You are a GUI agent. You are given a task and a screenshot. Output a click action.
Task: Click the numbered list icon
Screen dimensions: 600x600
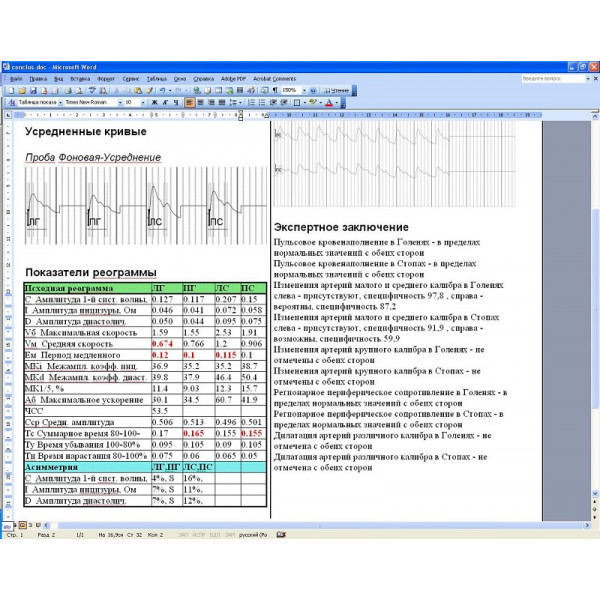pos(251,103)
